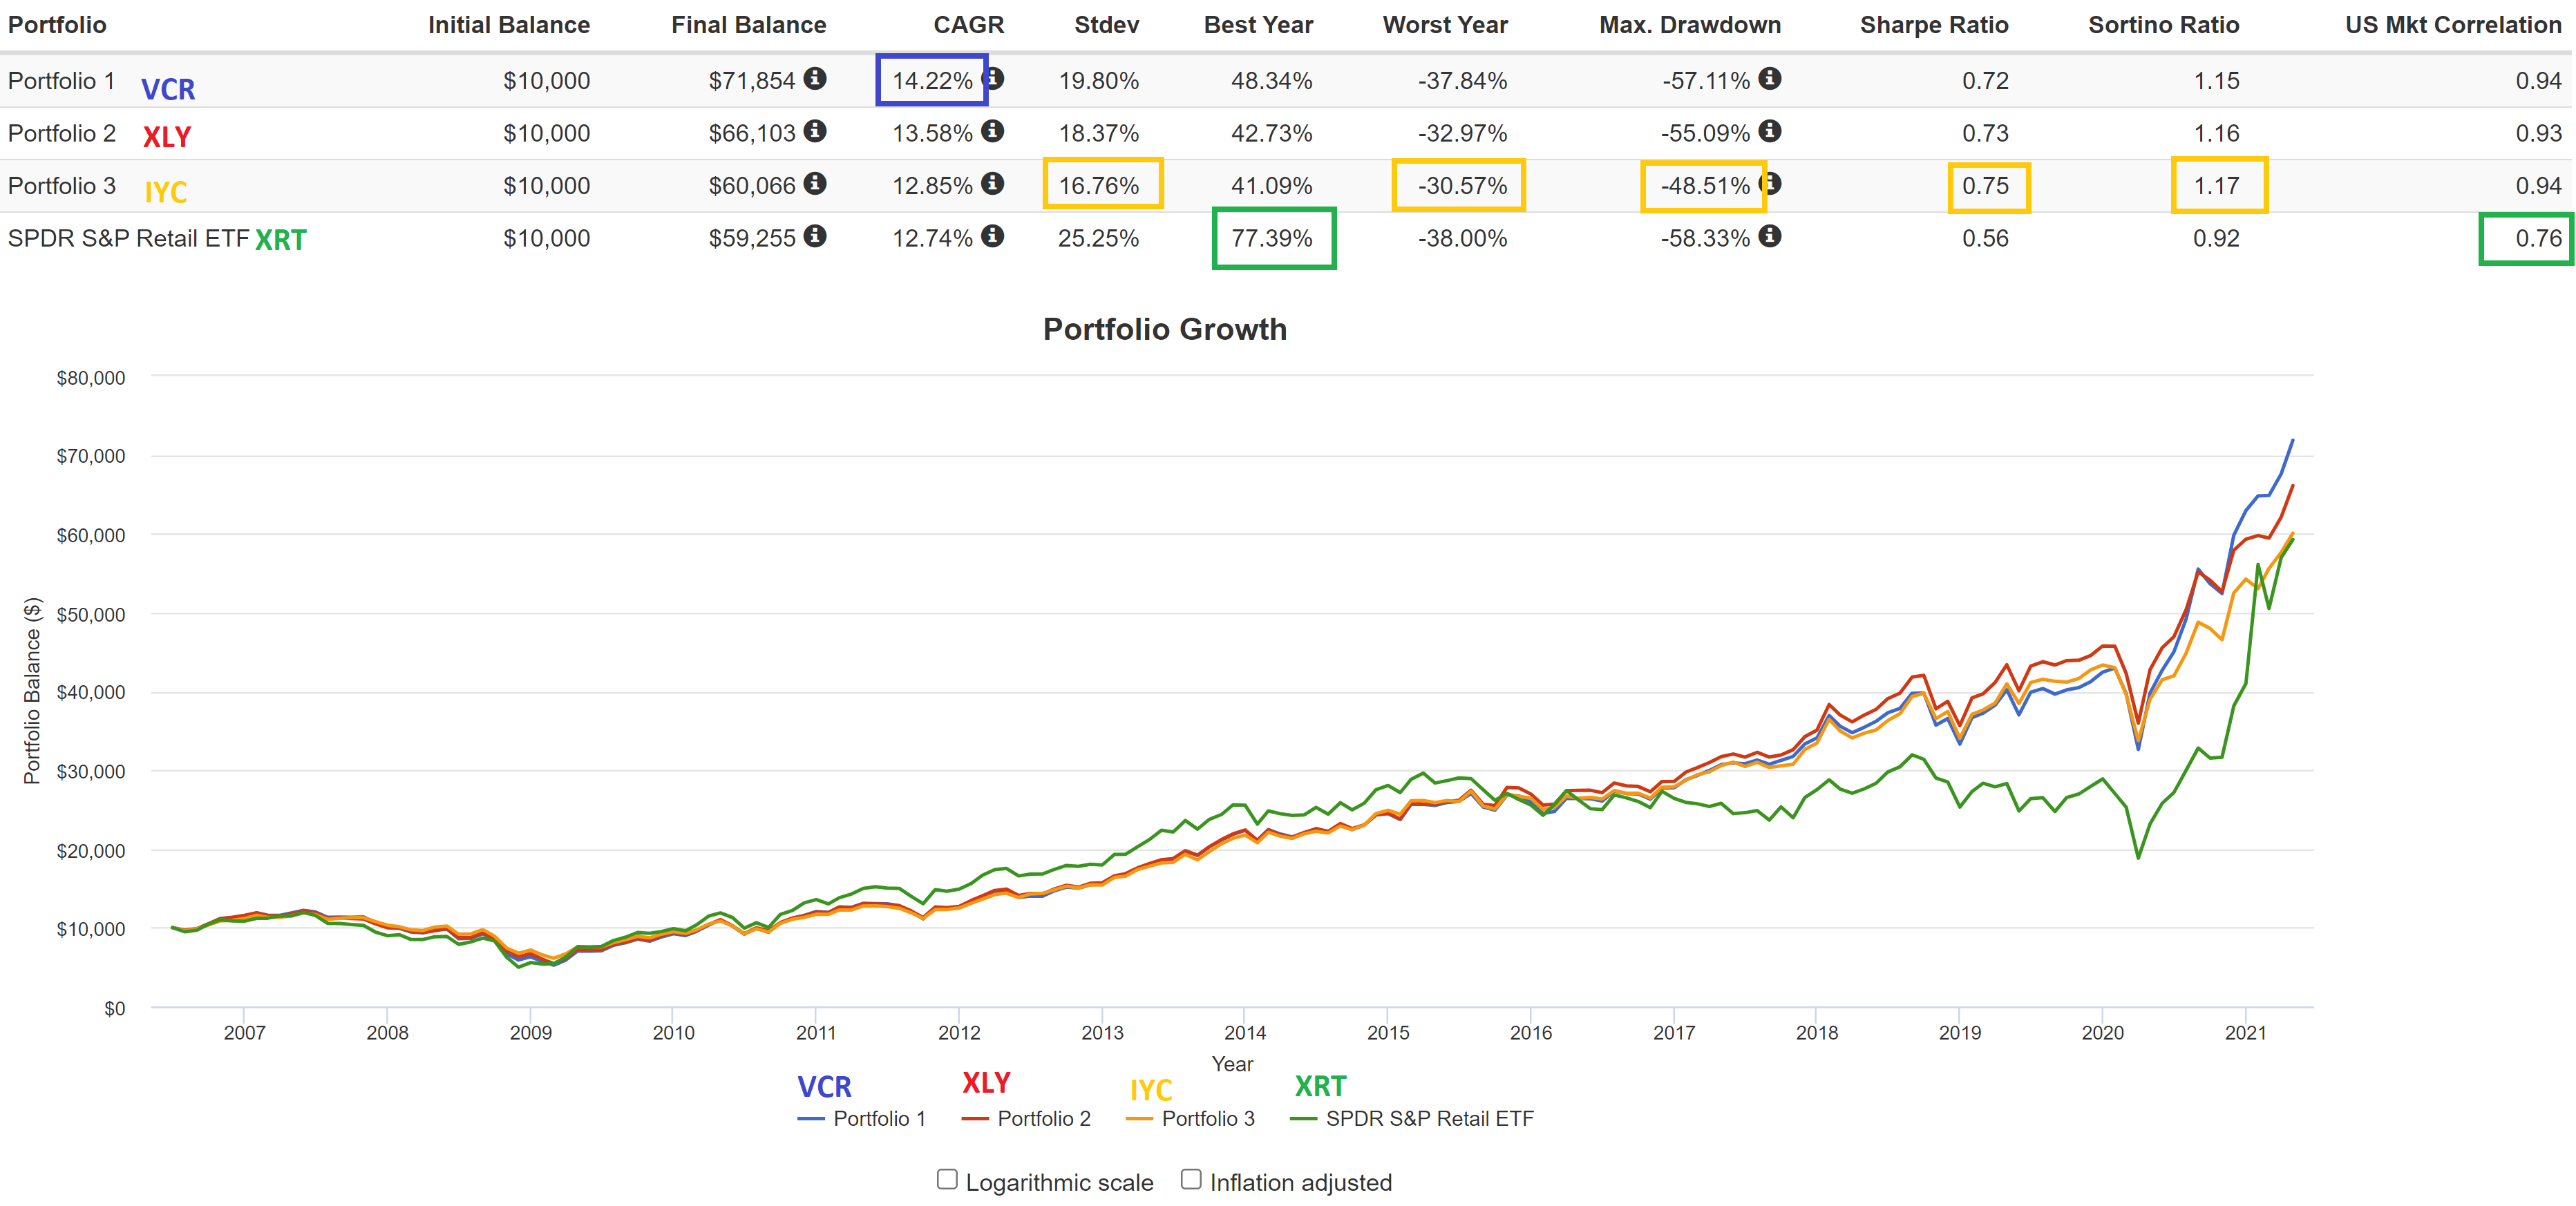This screenshot has height=1206, width=2576.
Task: Click the 77.39% best year value
Action: 1271,238
